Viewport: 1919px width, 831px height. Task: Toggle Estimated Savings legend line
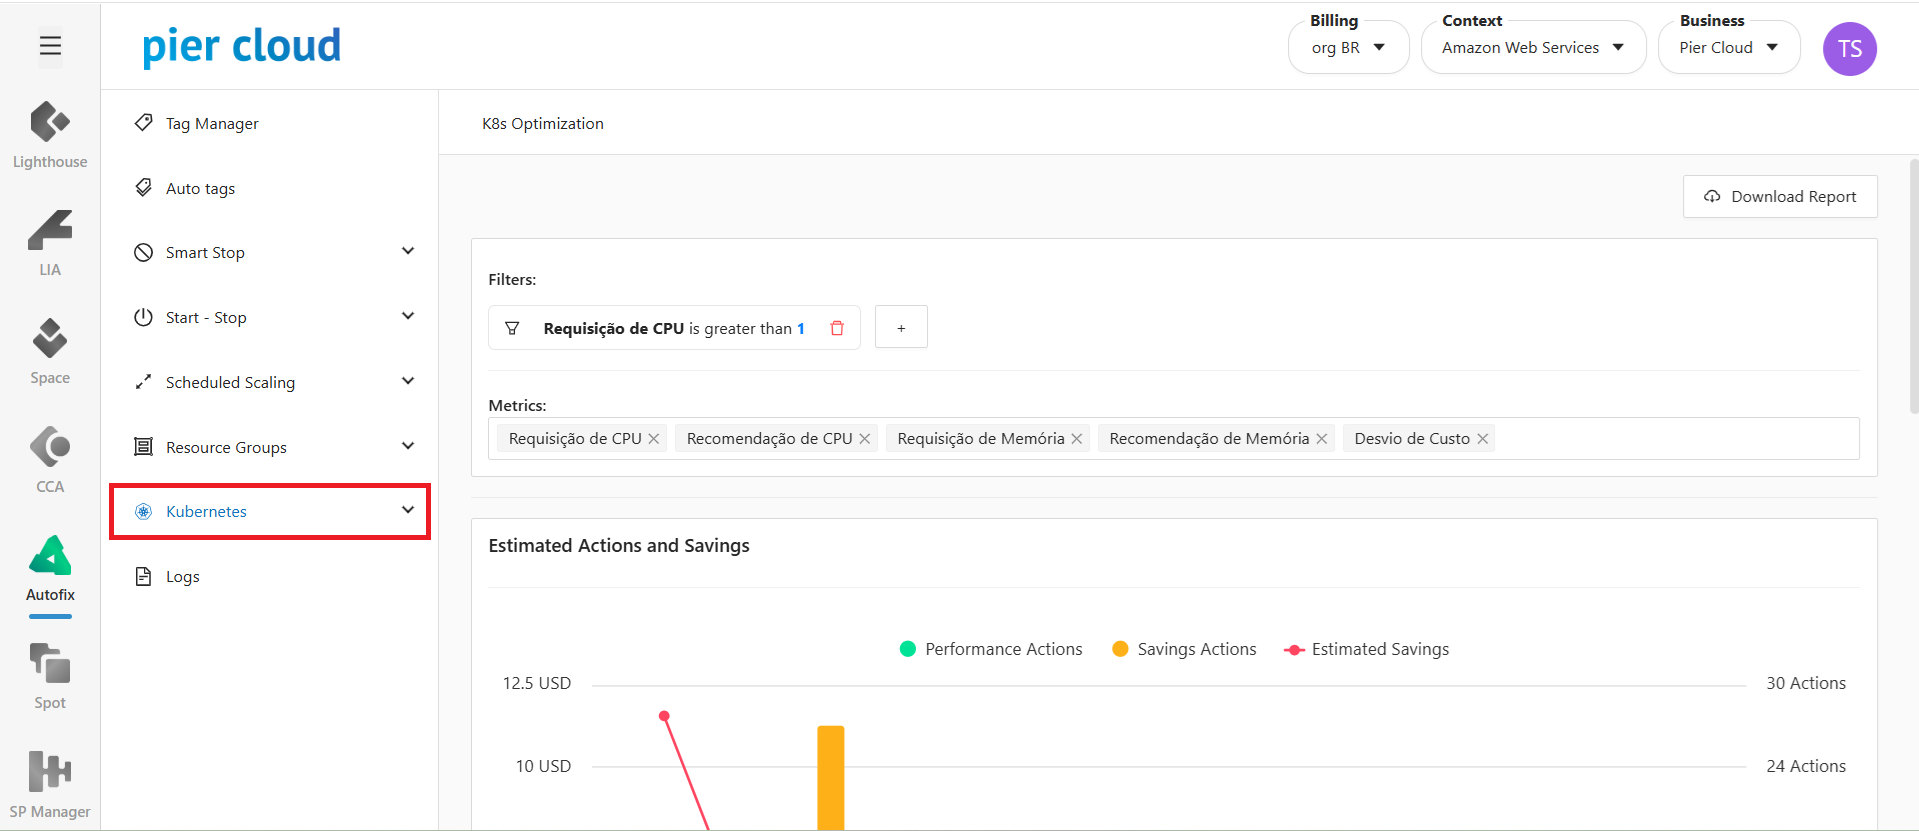[1366, 649]
